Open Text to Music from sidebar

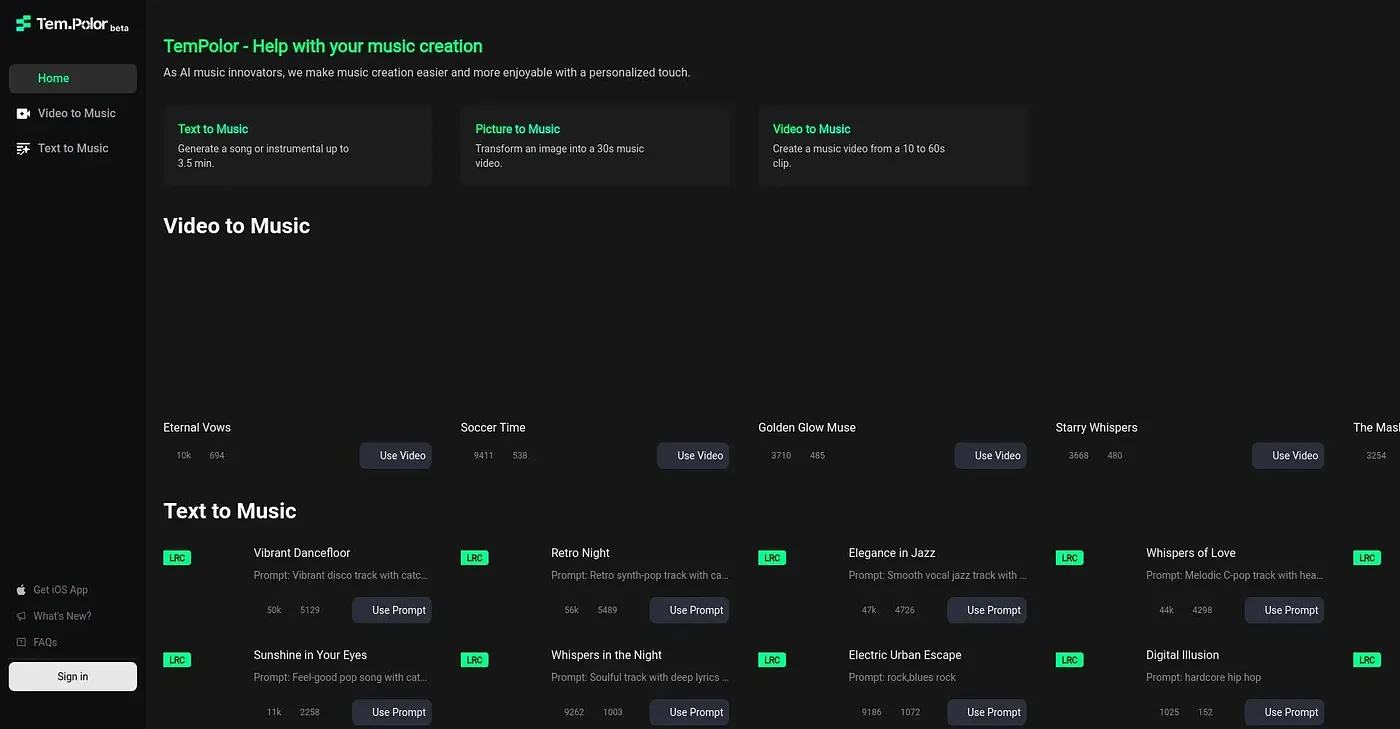(x=73, y=148)
